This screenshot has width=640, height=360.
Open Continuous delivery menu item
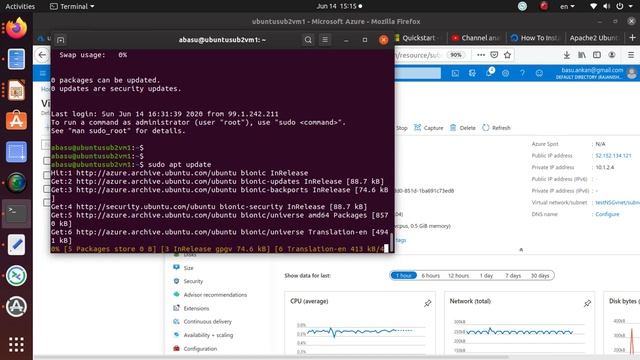(207, 322)
